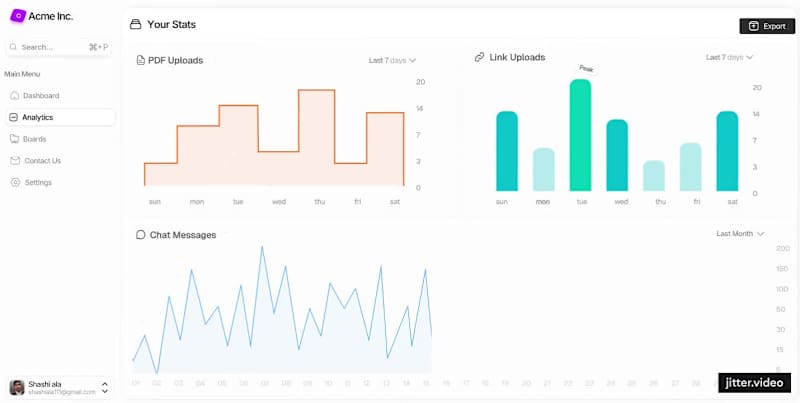Click the thu bar in Link Uploads
800x403 pixels.
[654, 175]
